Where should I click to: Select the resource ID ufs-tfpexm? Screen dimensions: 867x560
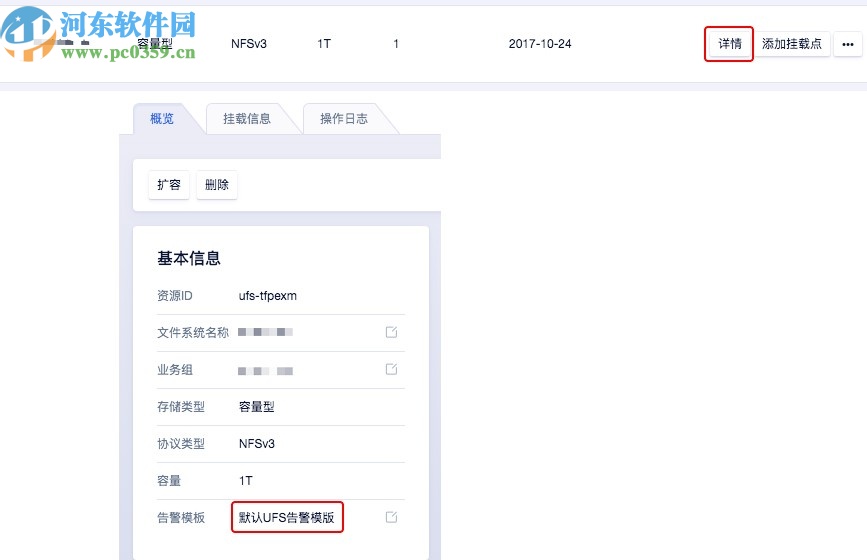[x=268, y=296]
